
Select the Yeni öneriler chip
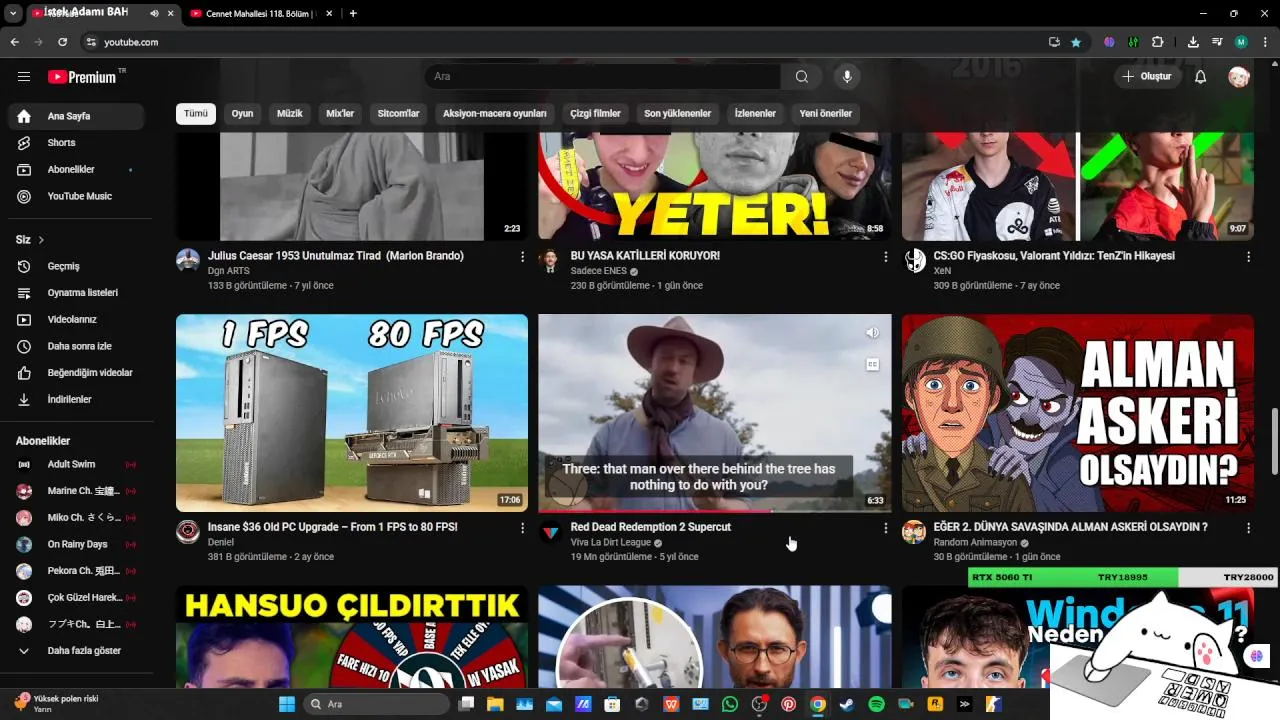coord(825,113)
